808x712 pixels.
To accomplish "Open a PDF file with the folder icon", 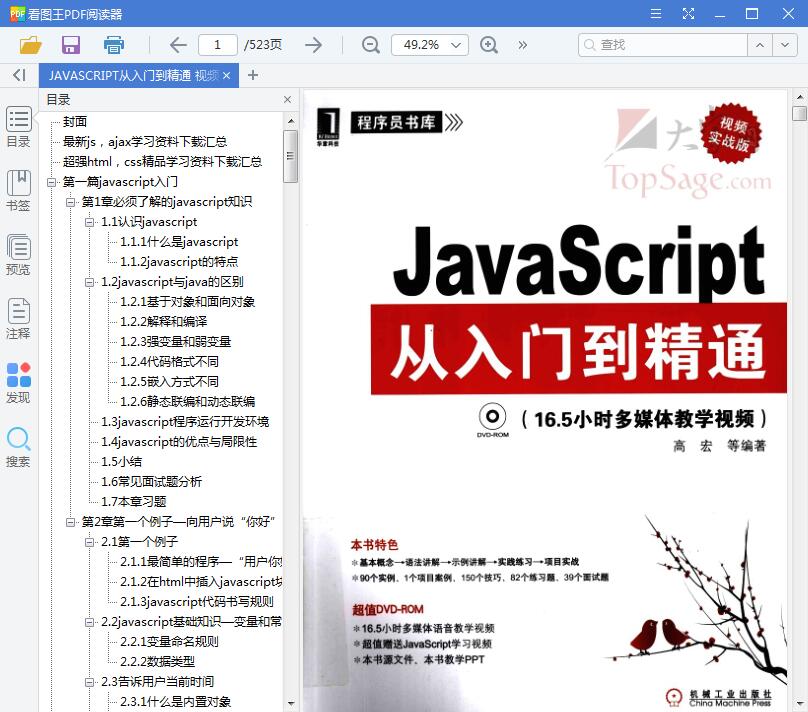I will point(30,45).
